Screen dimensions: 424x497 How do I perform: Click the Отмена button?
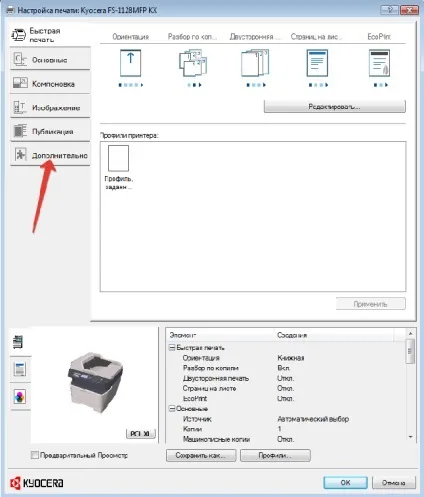point(394,482)
